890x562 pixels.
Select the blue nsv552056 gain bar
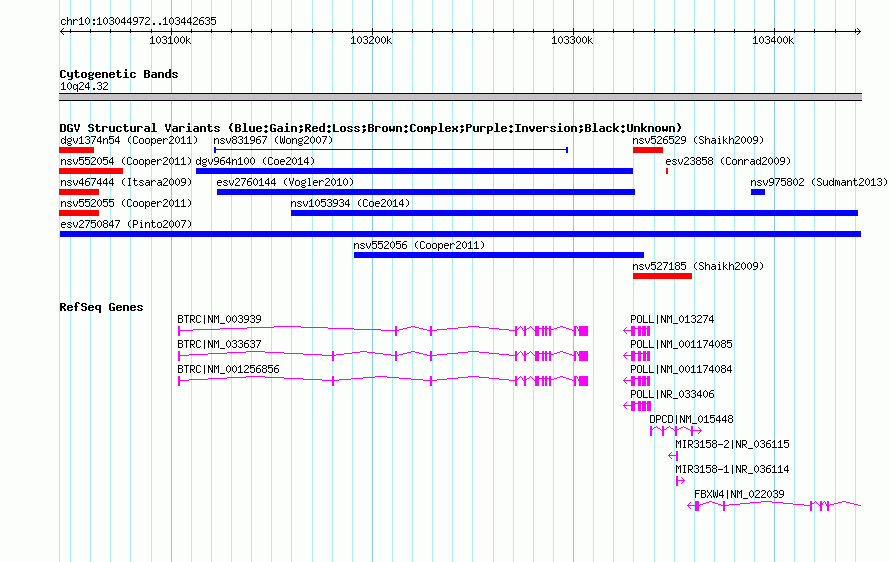[x=499, y=255]
